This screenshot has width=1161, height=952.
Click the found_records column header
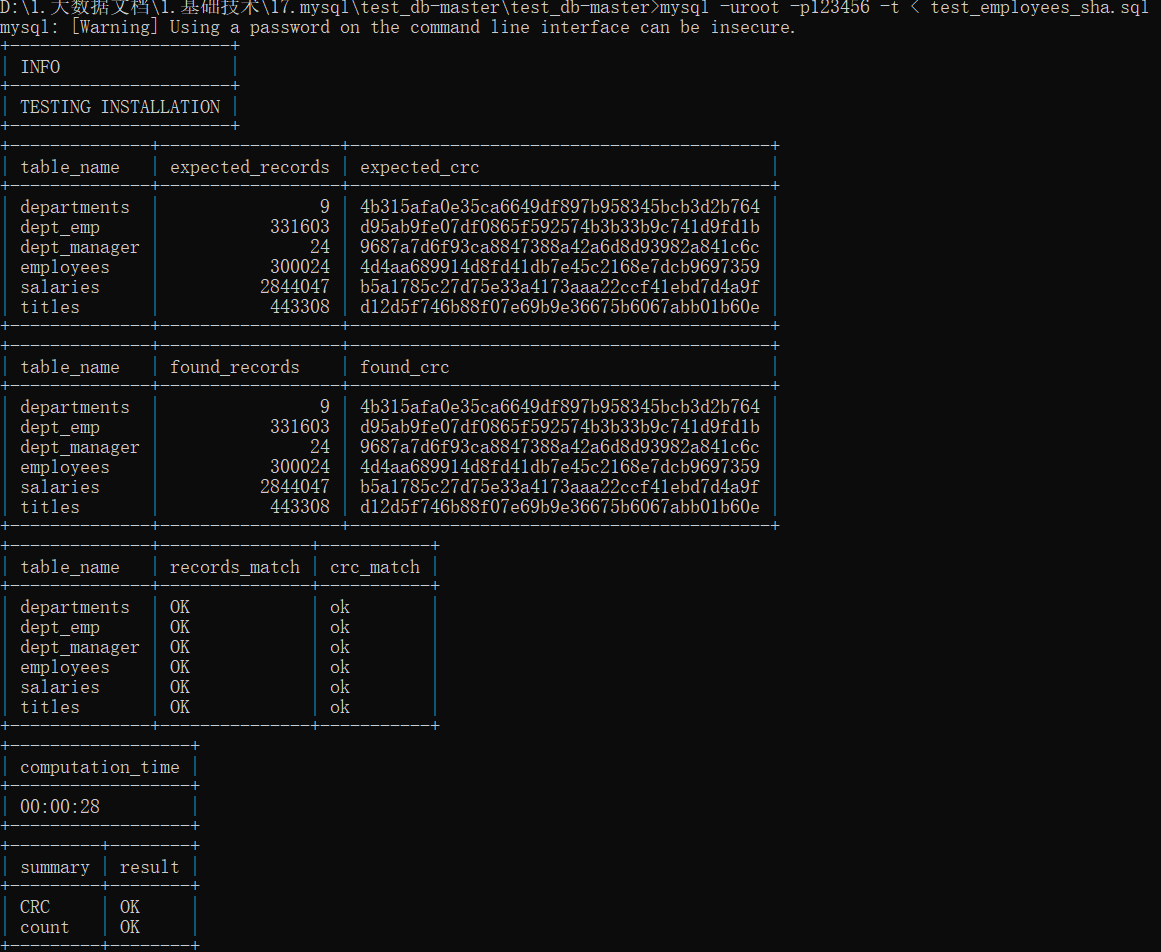[x=234, y=367]
